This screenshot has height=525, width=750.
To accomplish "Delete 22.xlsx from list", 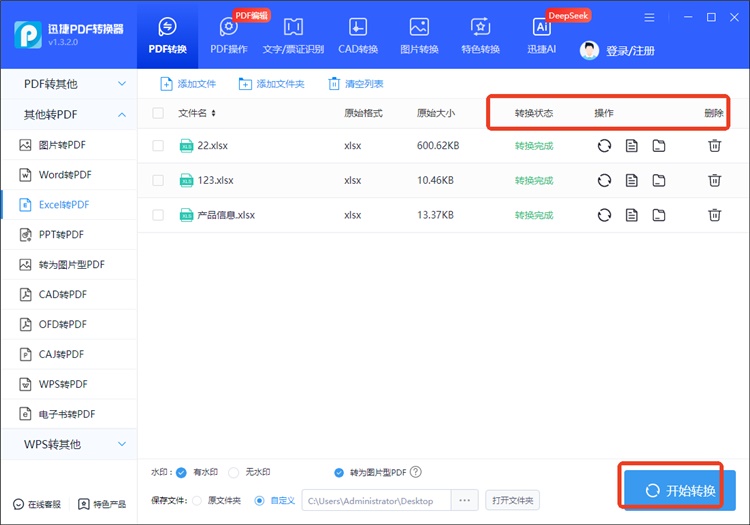I will coord(715,146).
